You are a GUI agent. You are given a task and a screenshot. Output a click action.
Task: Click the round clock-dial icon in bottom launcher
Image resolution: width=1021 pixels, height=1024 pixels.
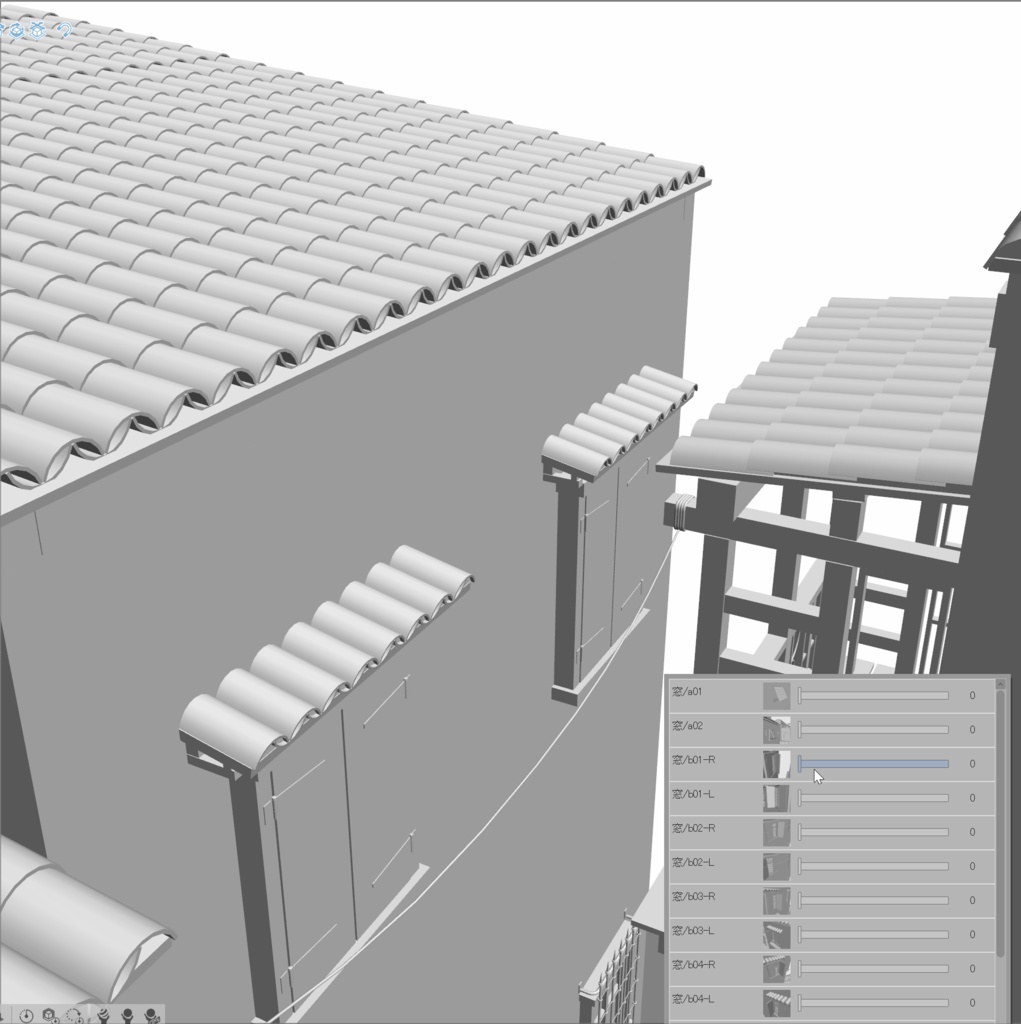(x=26, y=1016)
